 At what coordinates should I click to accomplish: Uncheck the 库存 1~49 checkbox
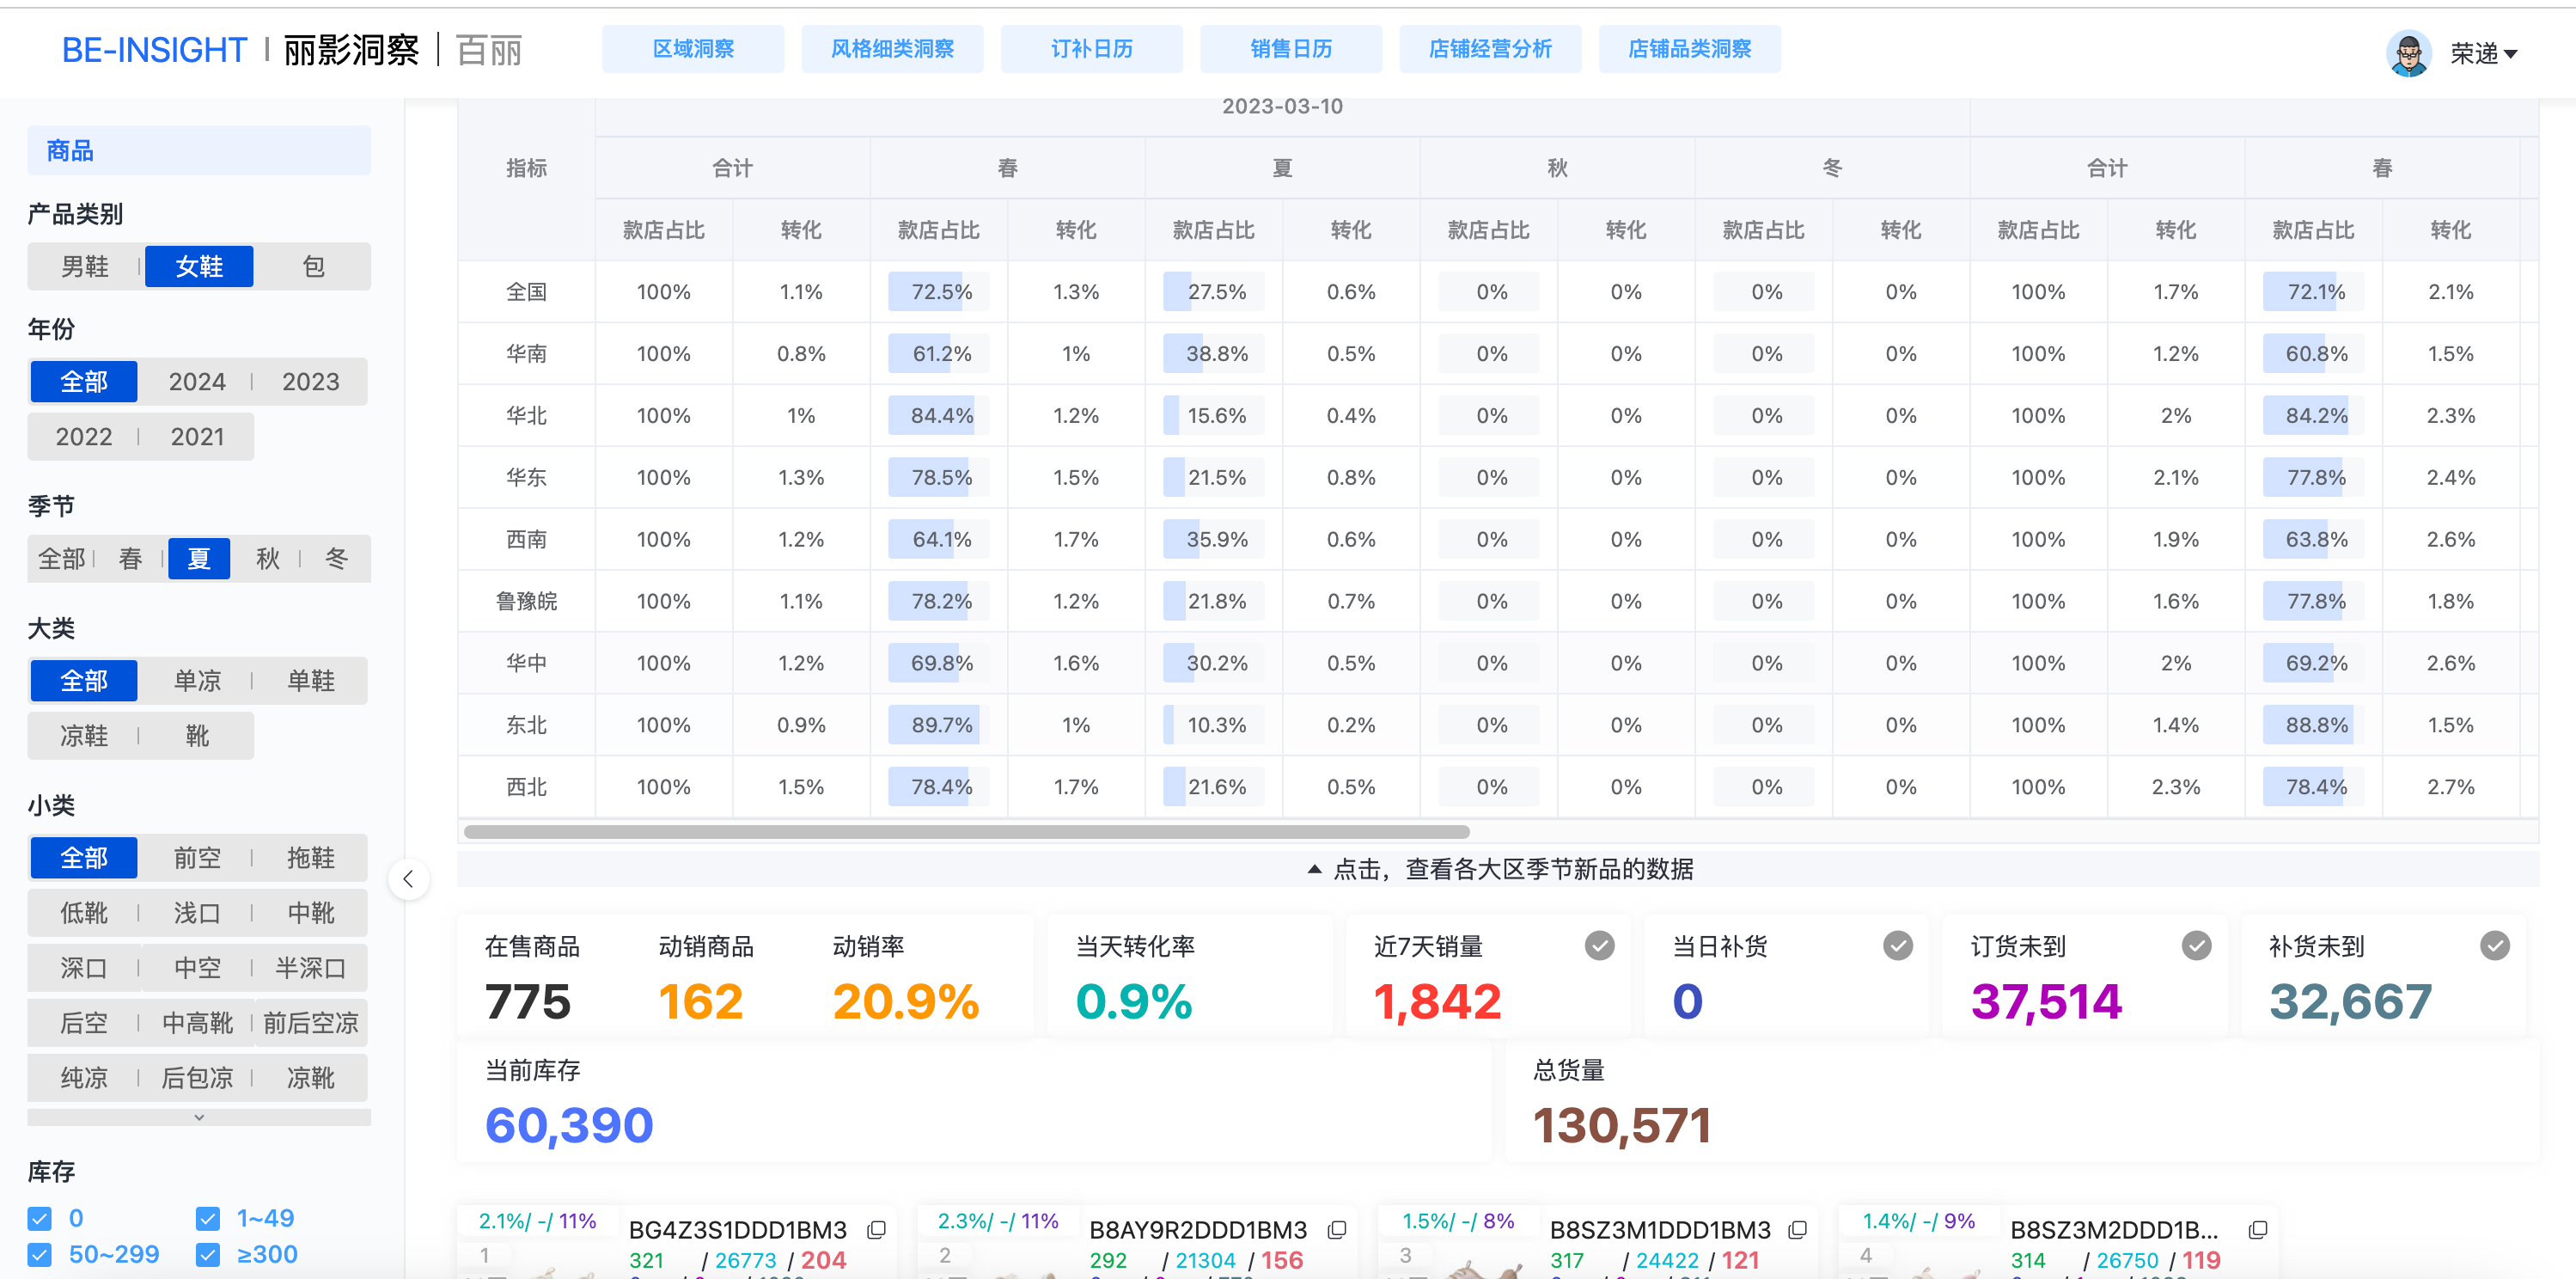click(208, 1218)
